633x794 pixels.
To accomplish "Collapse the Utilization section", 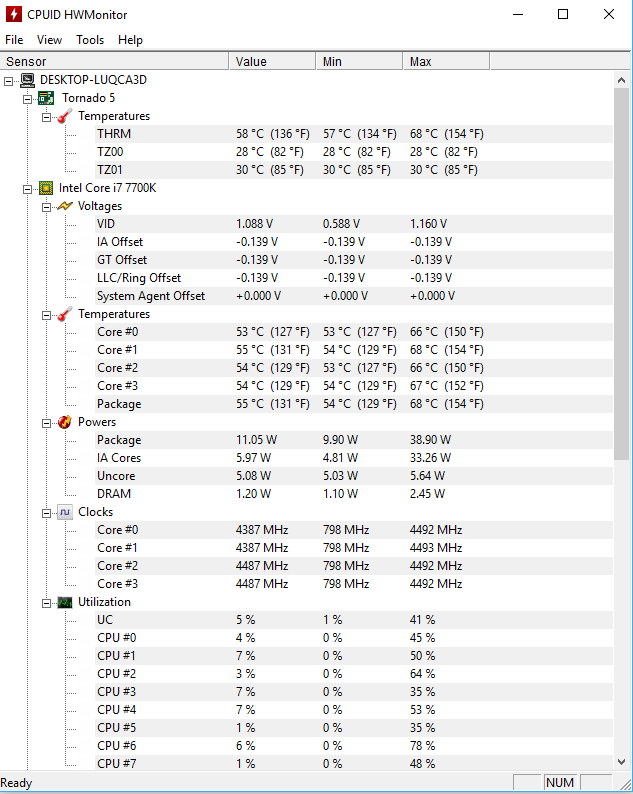I will click(46, 603).
